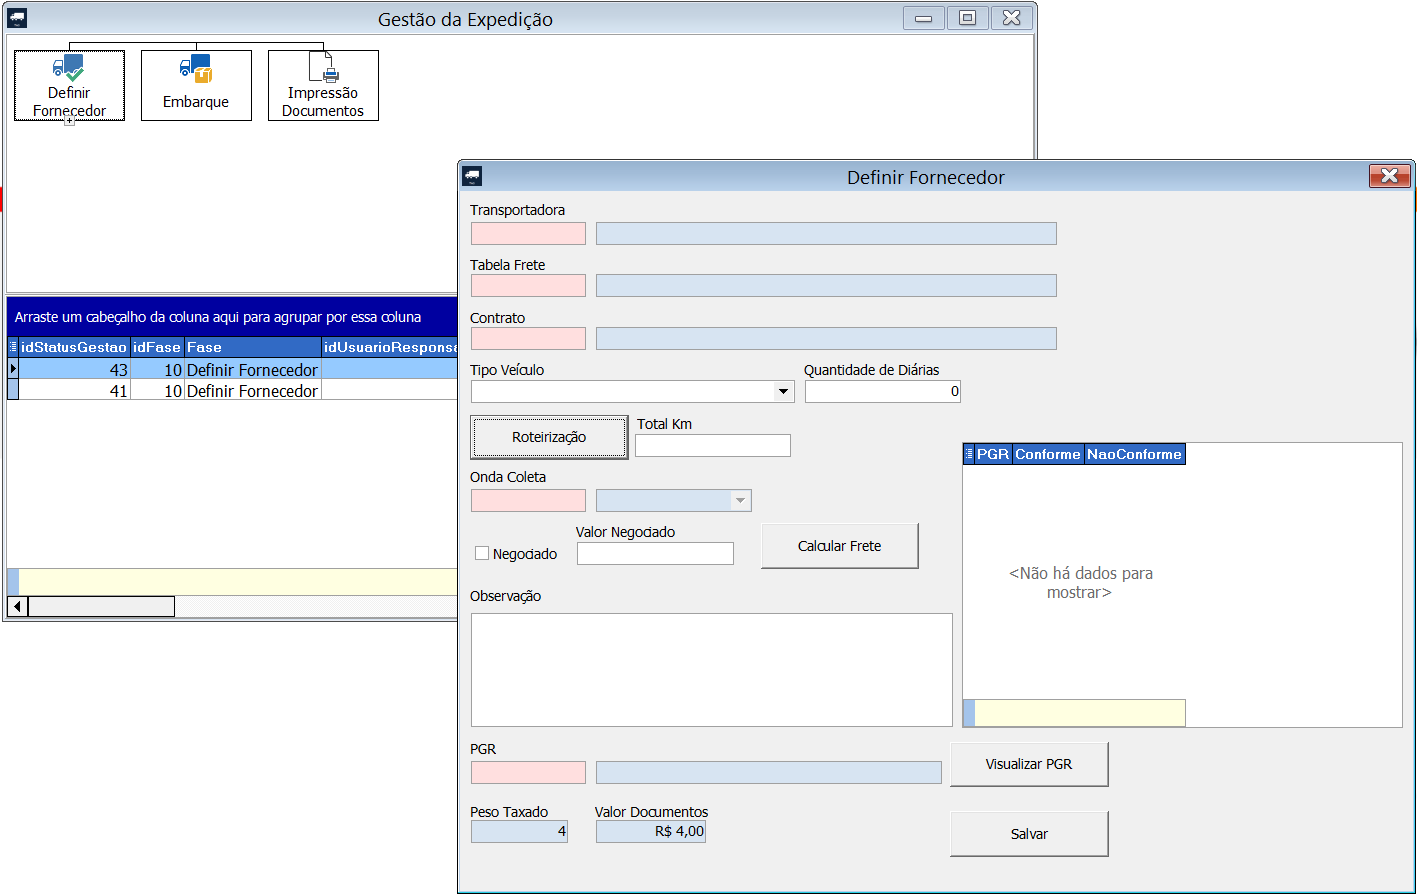Sort by the NaoConforme column header
Image resolution: width=1417 pixels, height=895 pixels.
pyautogui.click(x=1135, y=454)
